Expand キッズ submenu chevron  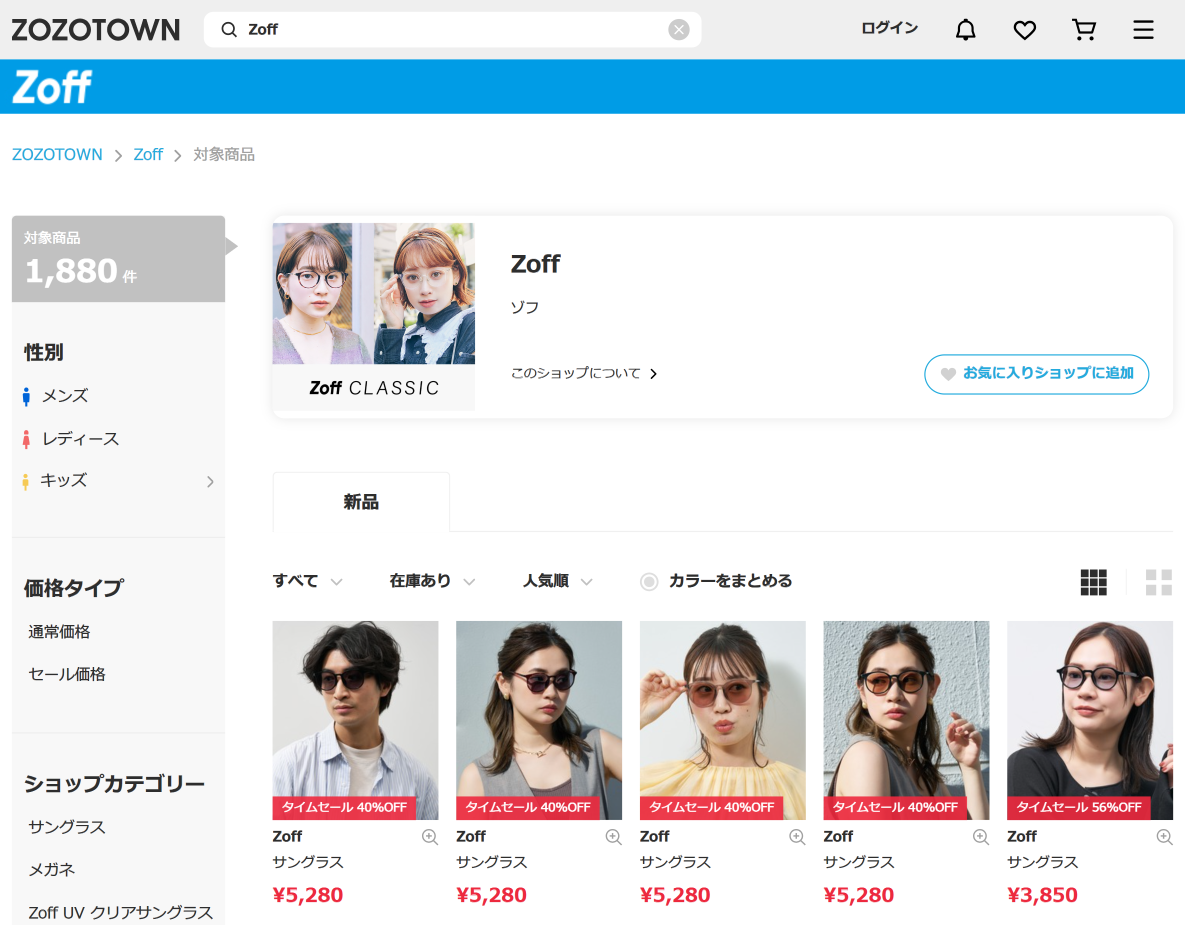(210, 482)
